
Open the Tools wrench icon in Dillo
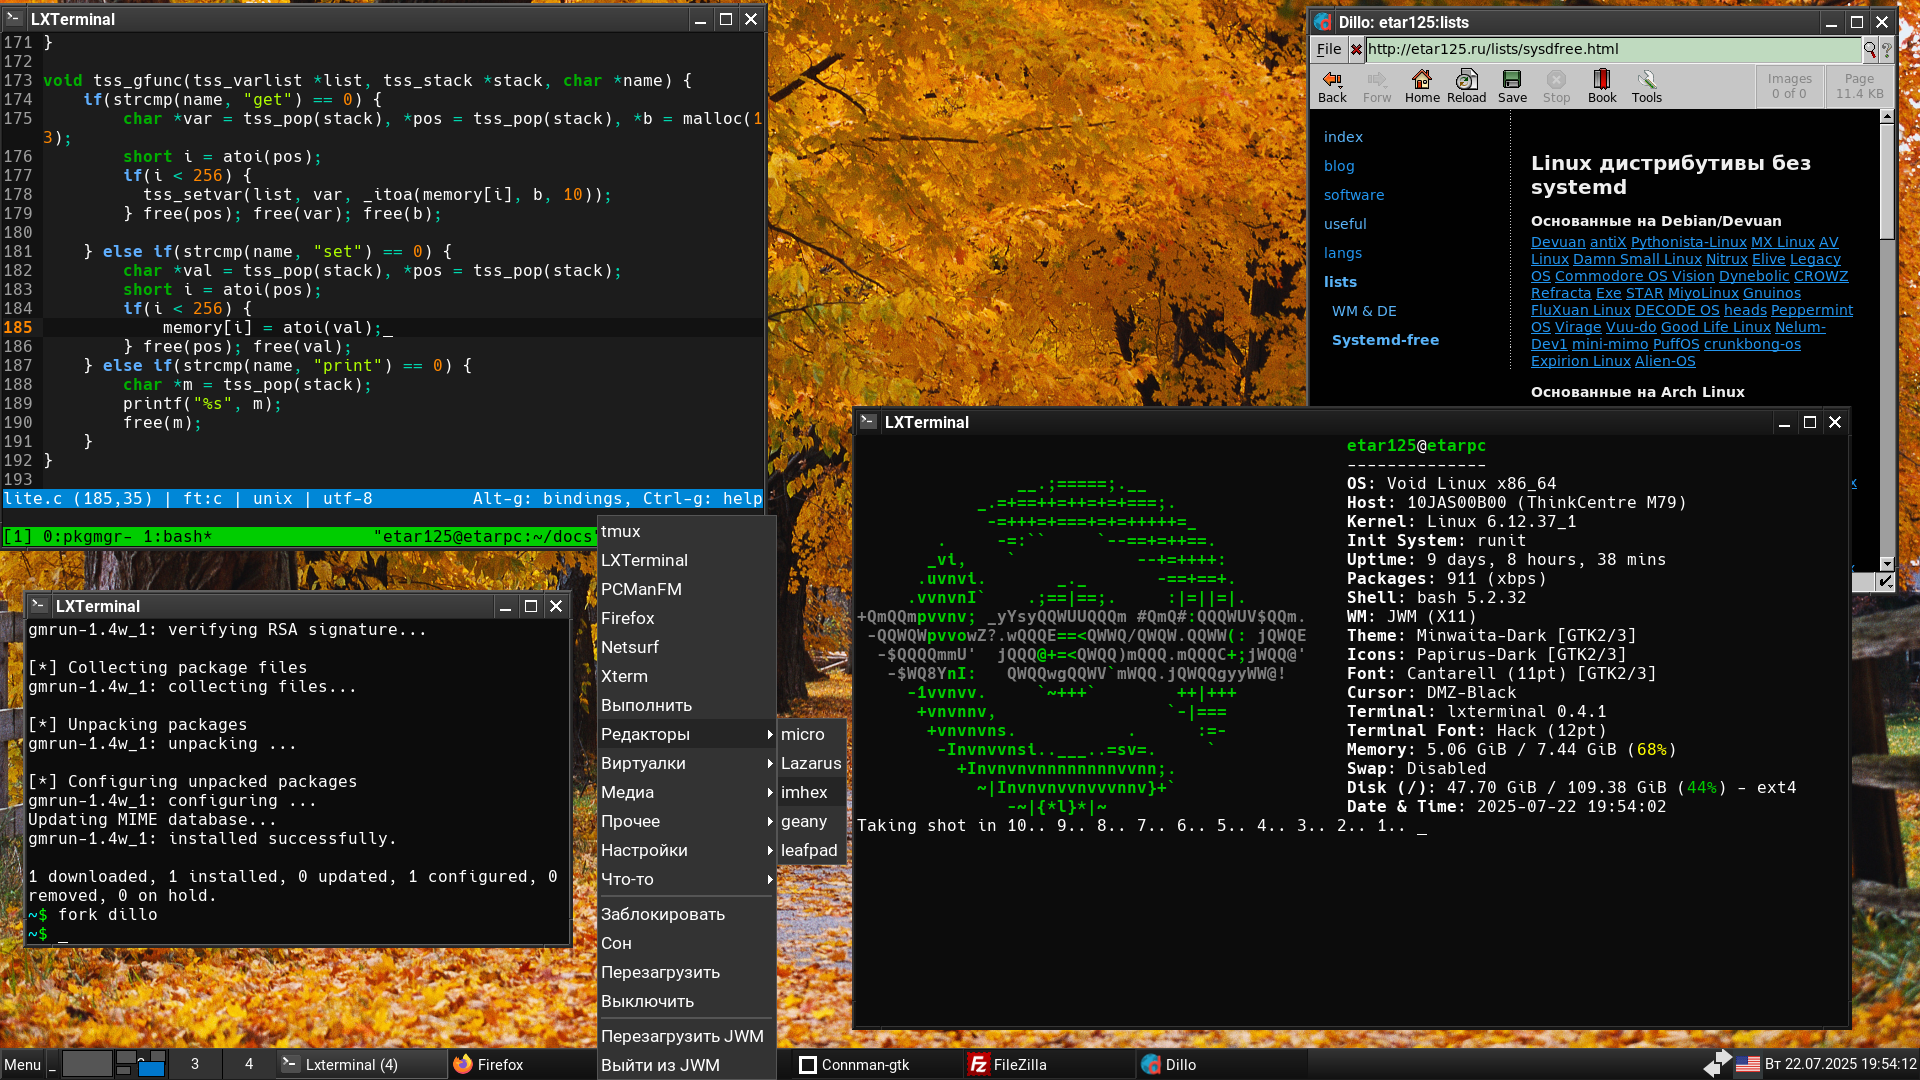pos(1646,81)
